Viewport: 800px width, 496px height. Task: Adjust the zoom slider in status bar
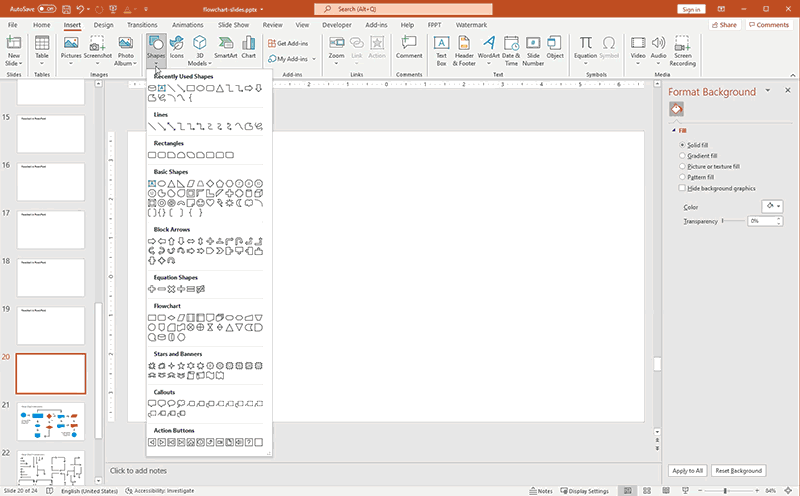(x=724, y=491)
